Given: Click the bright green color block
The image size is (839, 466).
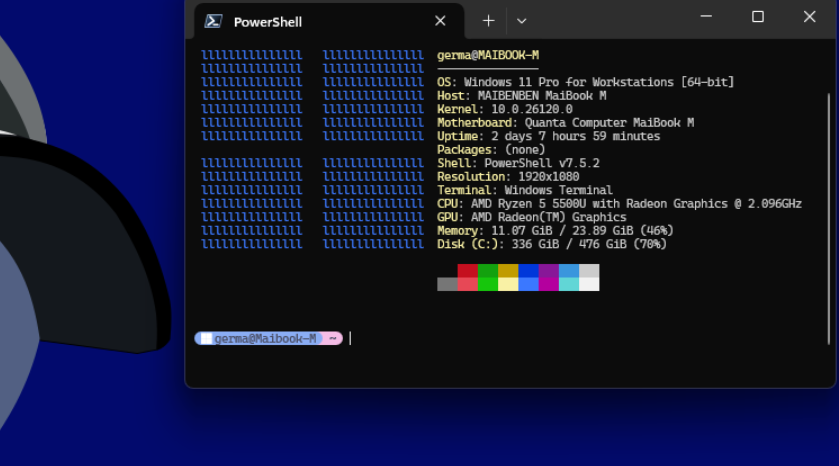Looking at the screenshot, I should click(x=488, y=284).
